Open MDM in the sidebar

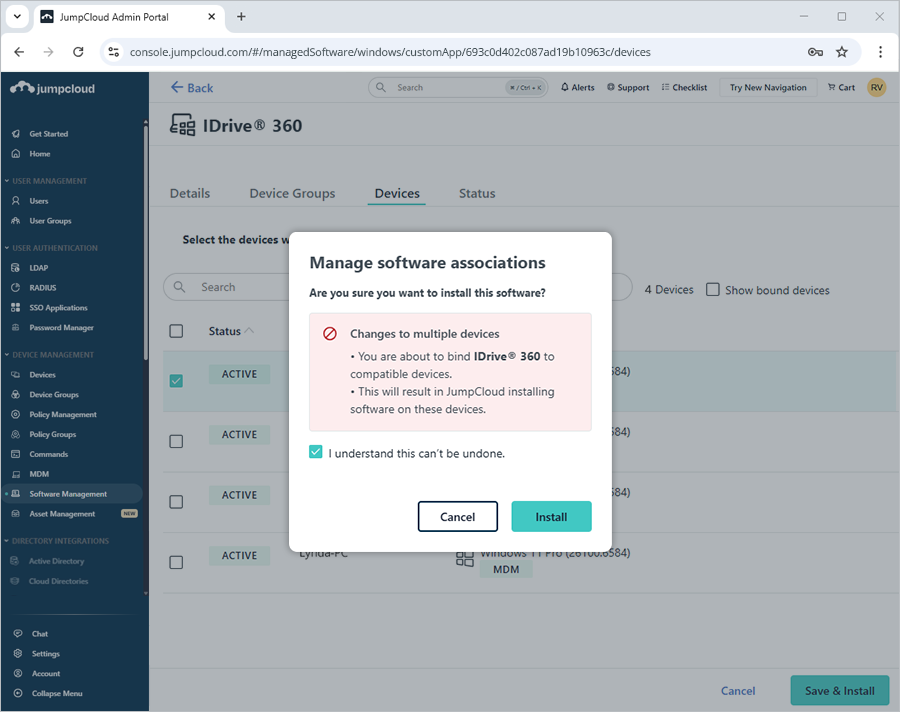(x=39, y=474)
